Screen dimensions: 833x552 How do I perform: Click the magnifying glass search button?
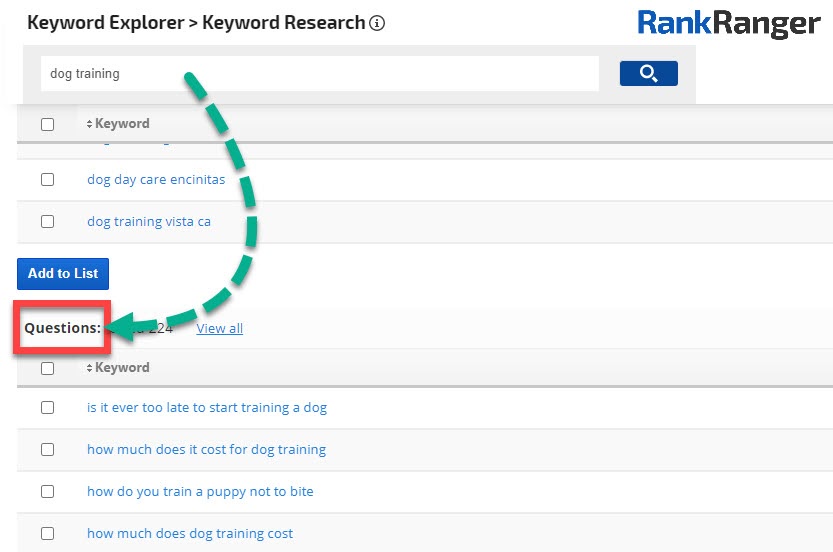(648, 73)
